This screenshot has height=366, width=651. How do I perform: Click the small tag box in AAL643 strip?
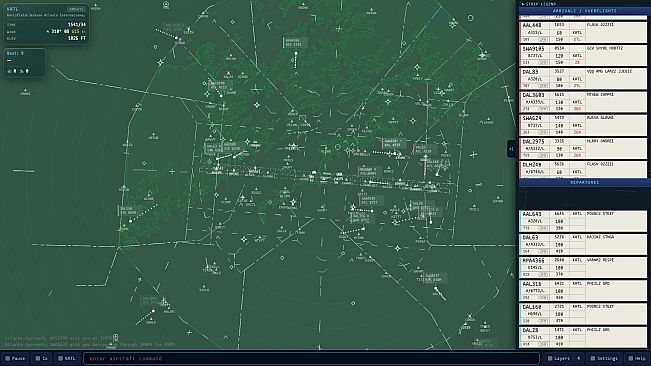(x=543, y=228)
